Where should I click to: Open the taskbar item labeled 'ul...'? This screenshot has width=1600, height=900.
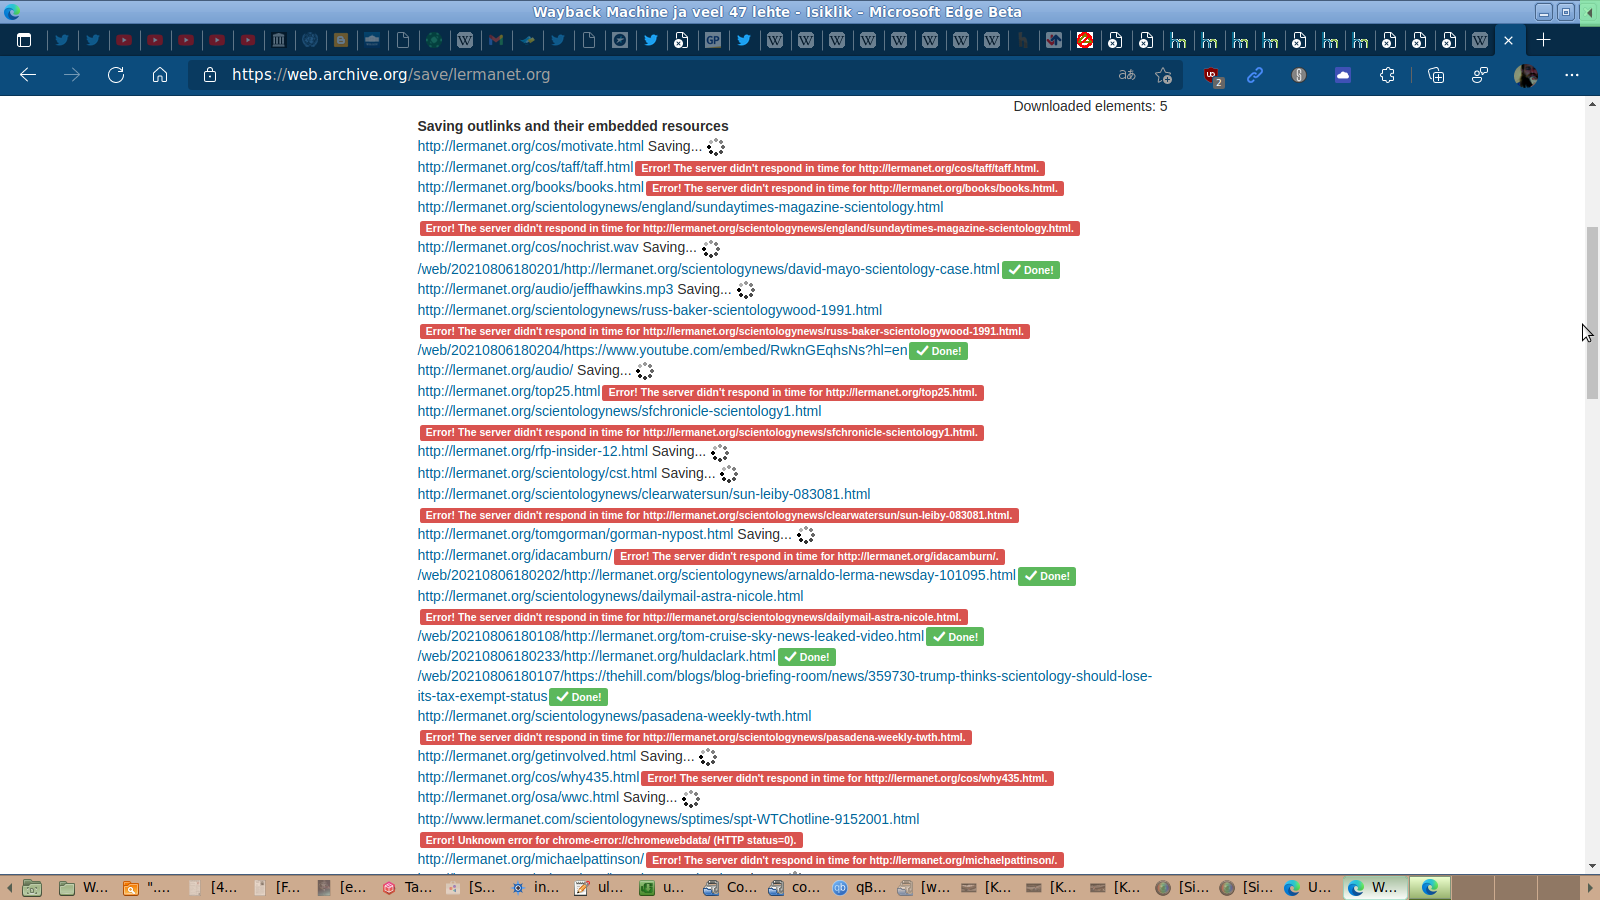coord(600,887)
